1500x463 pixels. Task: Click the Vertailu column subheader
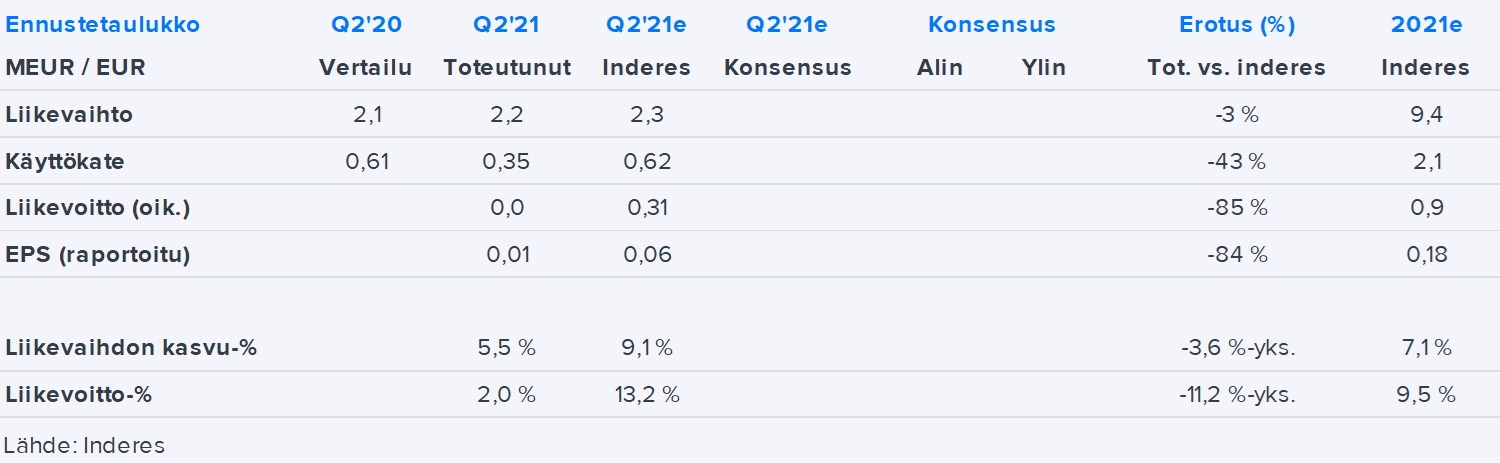point(366,68)
